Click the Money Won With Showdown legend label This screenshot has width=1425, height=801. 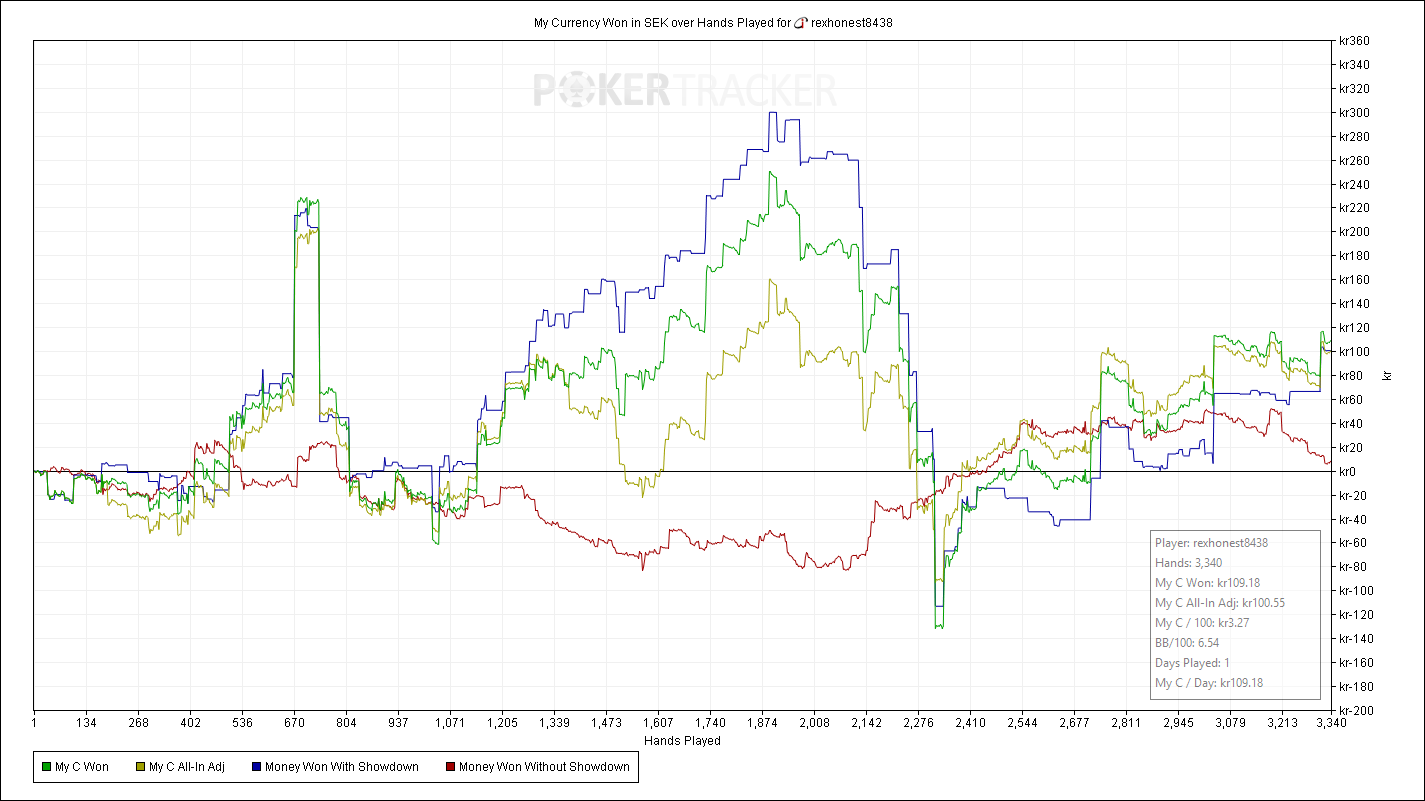342,767
